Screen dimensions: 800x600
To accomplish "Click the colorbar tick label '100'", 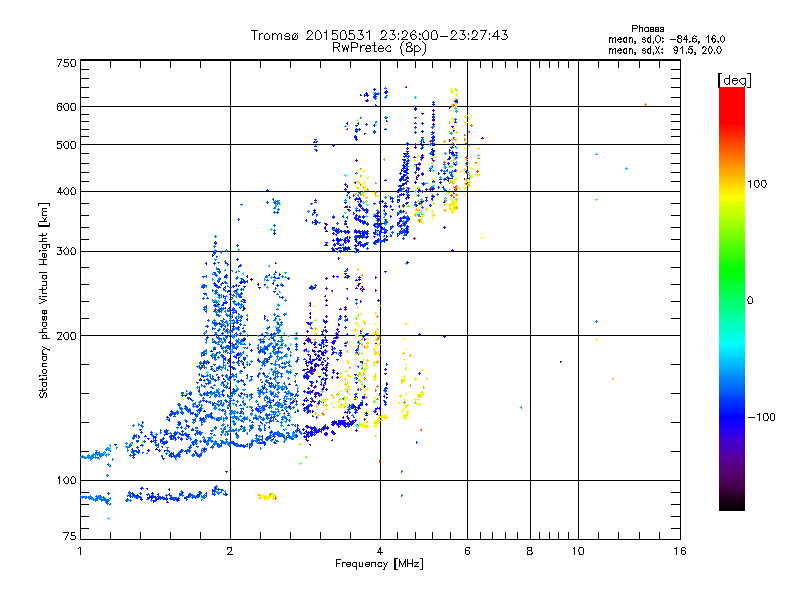I will (x=757, y=184).
